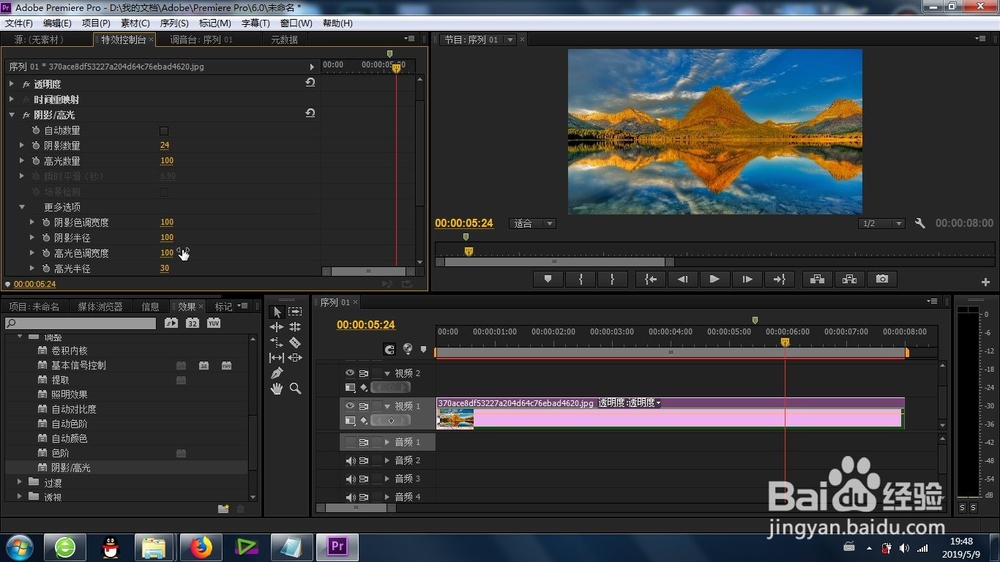The image size is (1000, 562).
Task: Filter effects by YUV
Action: coord(214,323)
